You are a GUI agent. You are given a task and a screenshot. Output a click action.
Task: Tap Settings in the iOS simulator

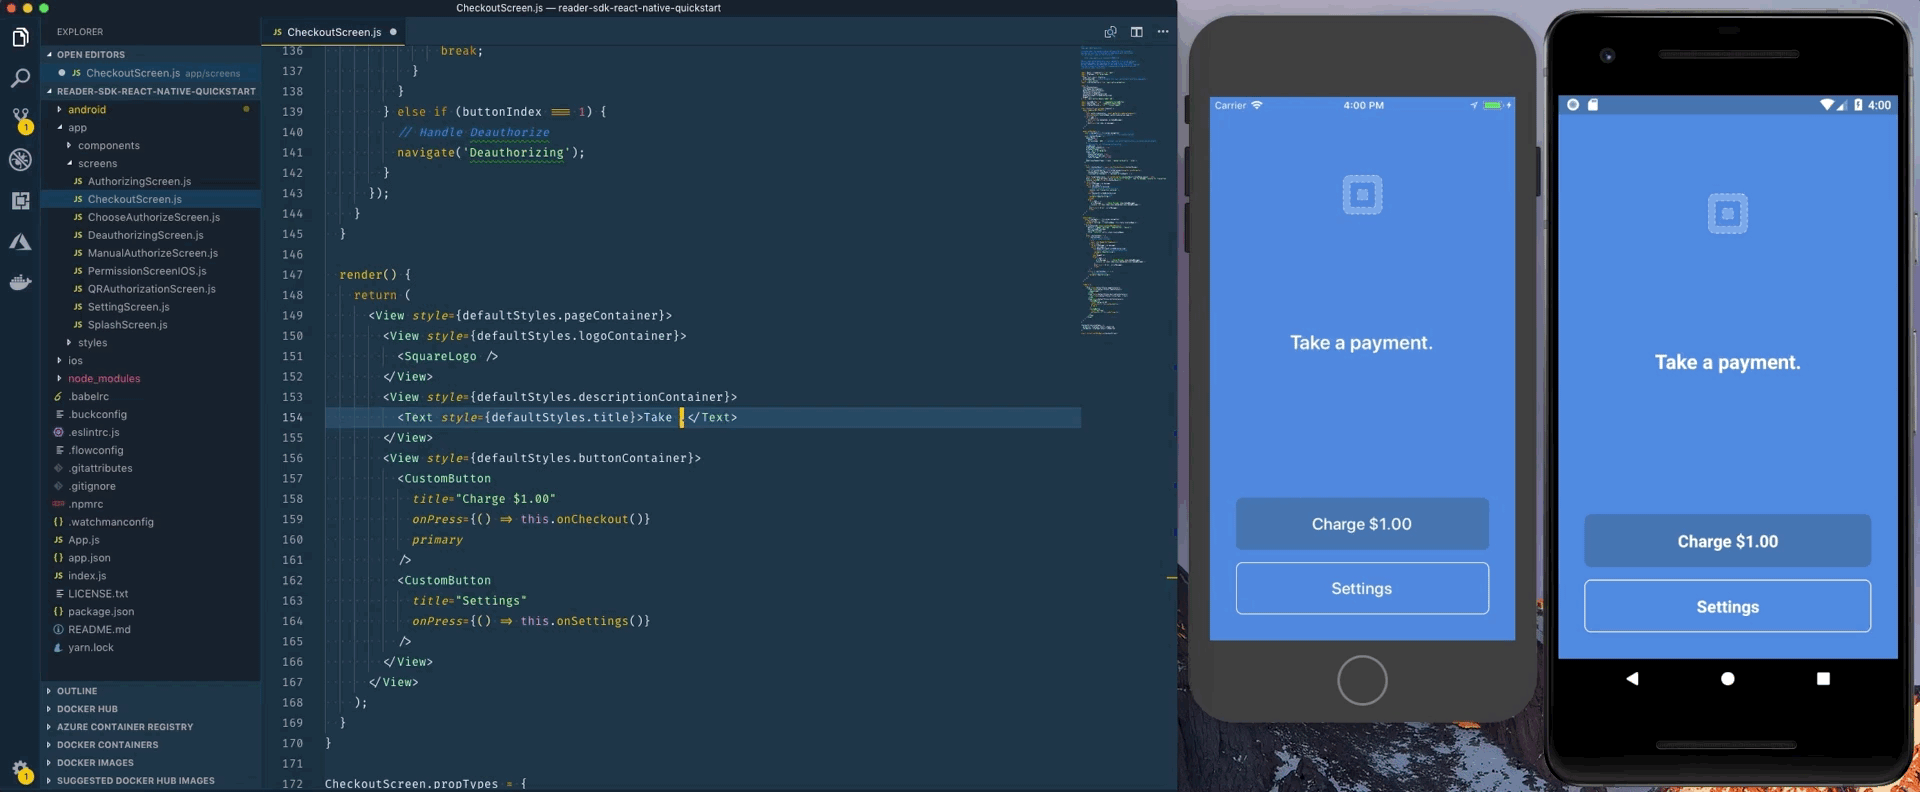click(x=1362, y=589)
